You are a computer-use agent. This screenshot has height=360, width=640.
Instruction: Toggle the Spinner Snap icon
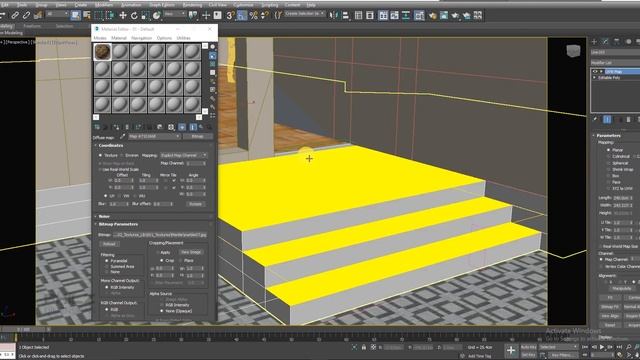click(x=265, y=16)
